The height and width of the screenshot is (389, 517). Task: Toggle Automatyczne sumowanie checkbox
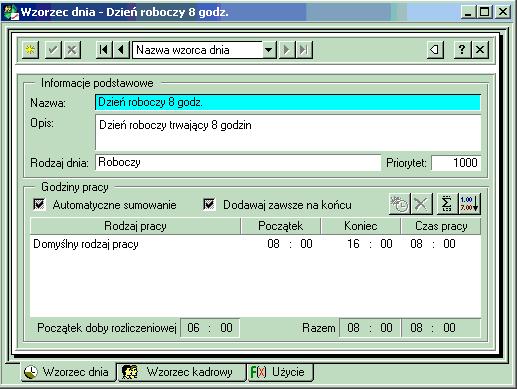click(39, 204)
